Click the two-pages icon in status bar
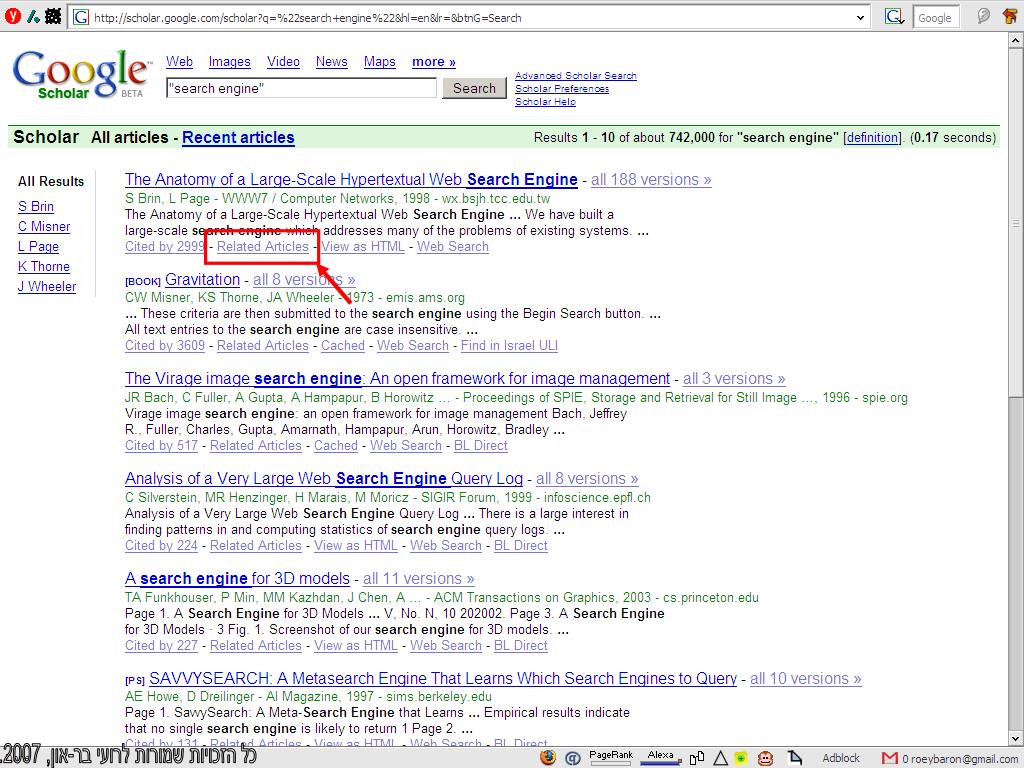The image size is (1024, 768). [697, 758]
